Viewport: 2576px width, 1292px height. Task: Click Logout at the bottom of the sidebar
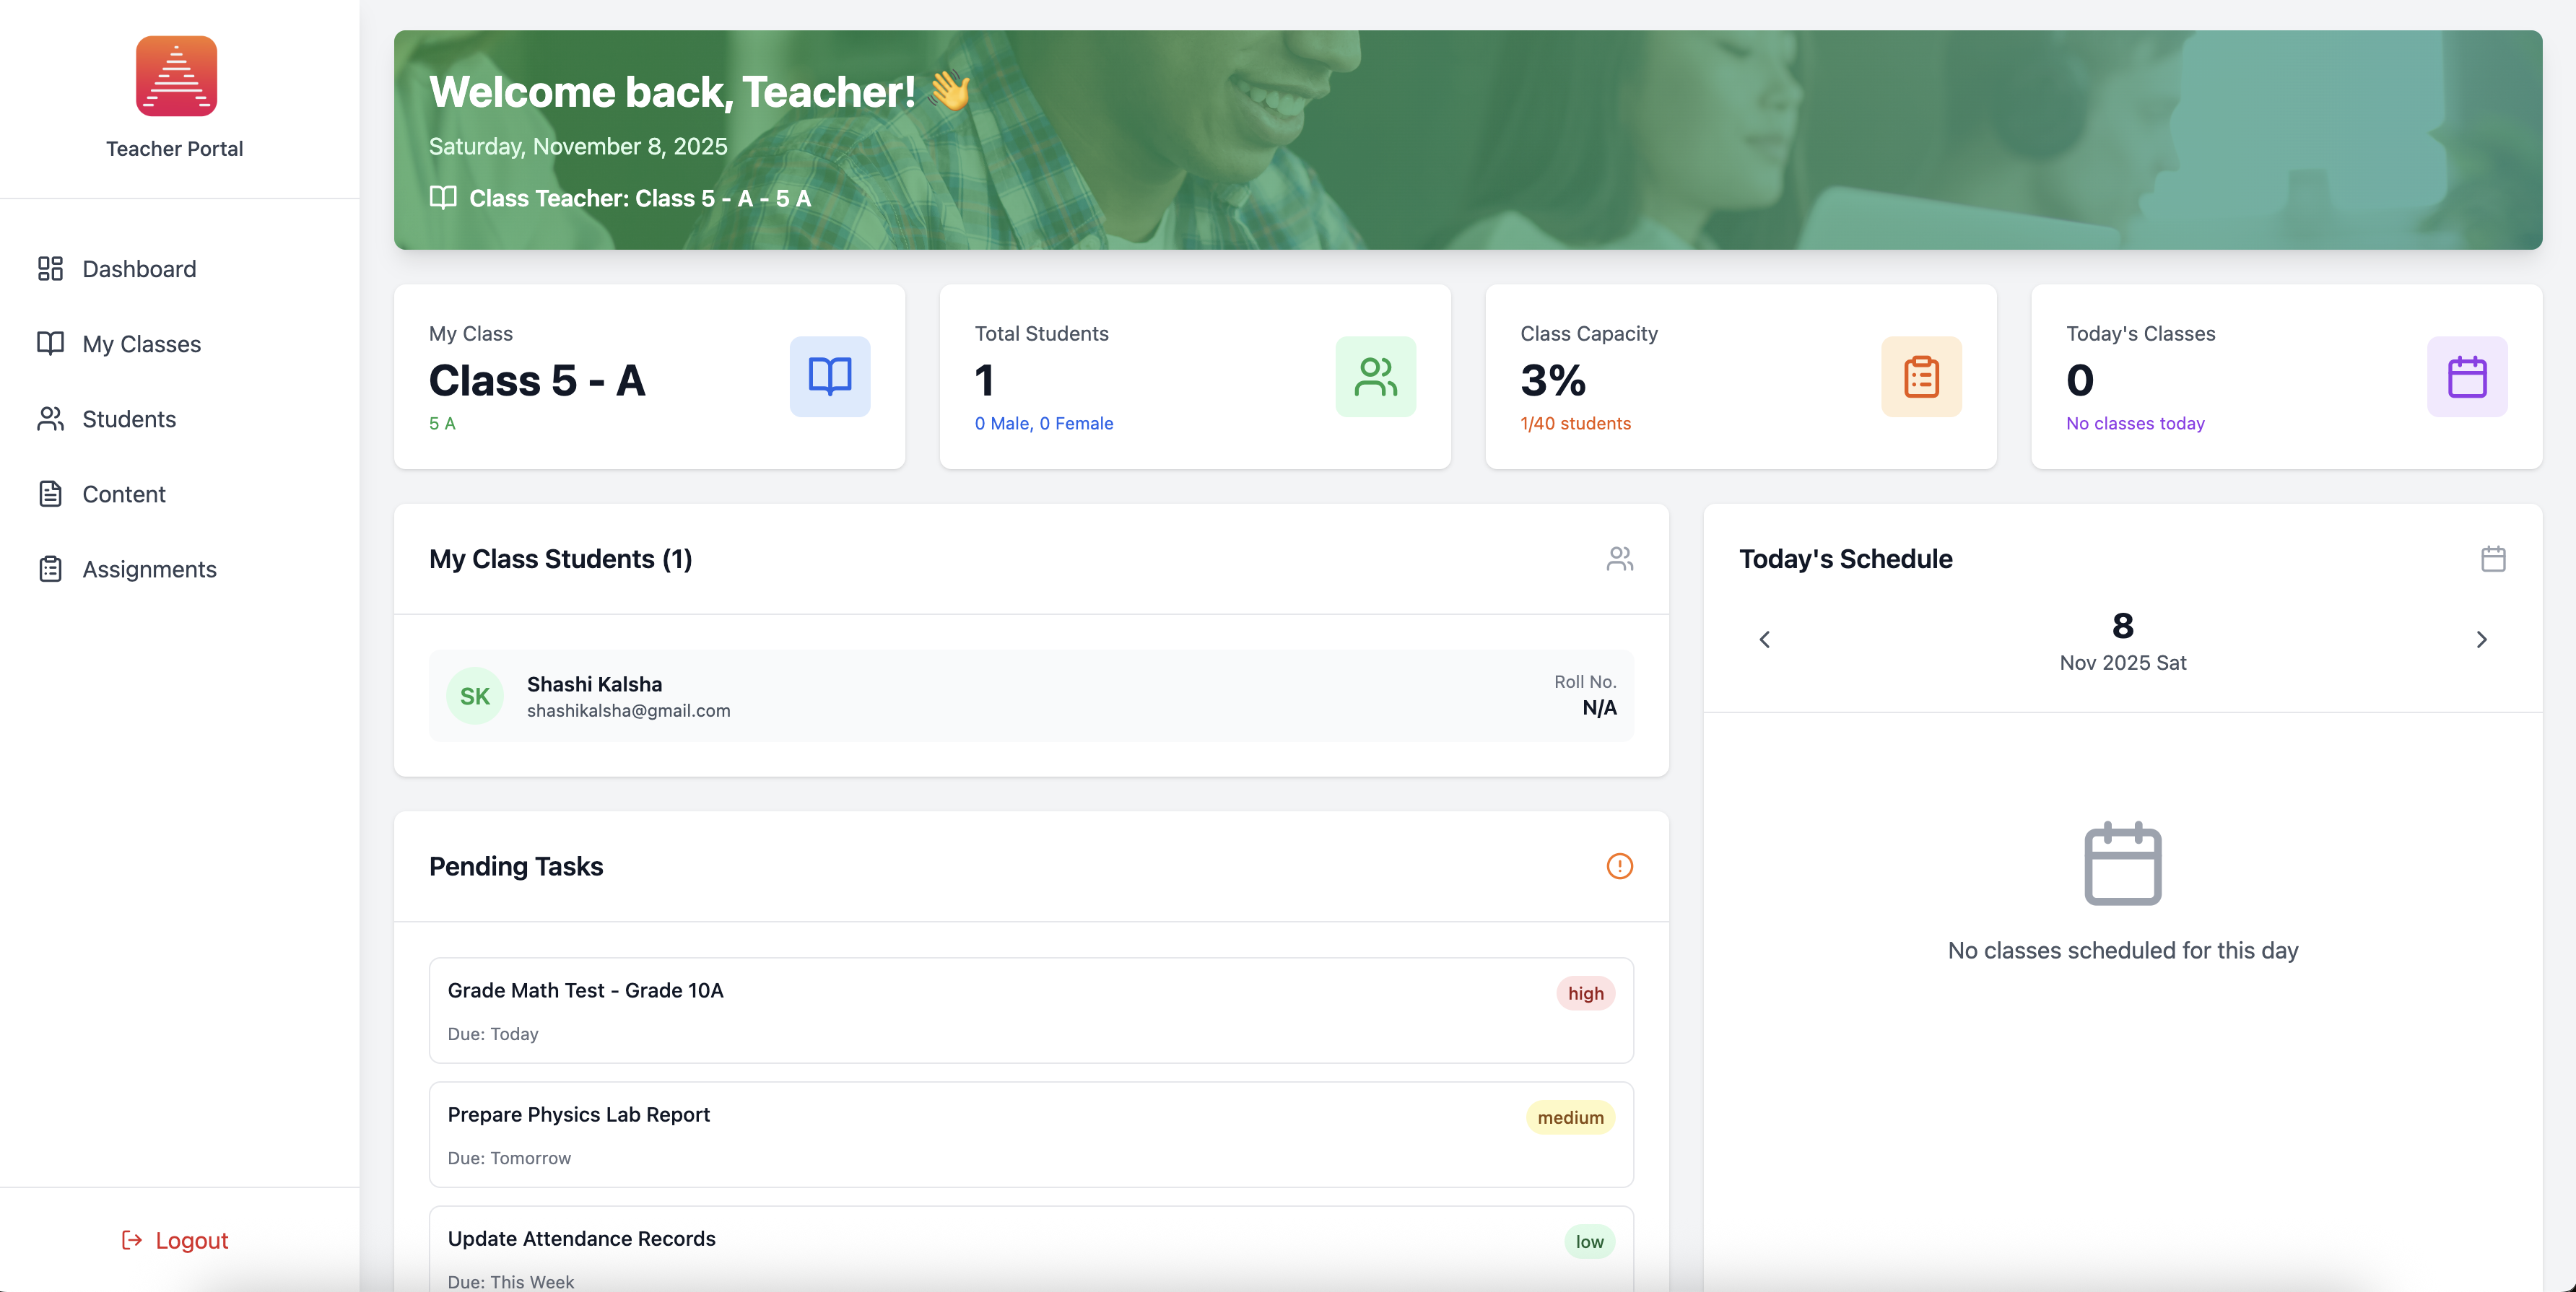click(175, 1240)
